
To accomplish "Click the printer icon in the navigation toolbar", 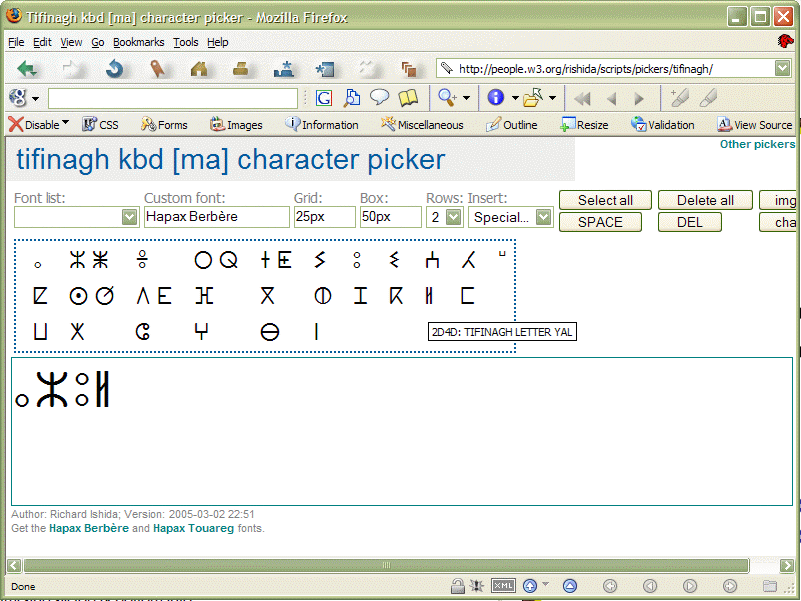I will click(x=241, y=69).
